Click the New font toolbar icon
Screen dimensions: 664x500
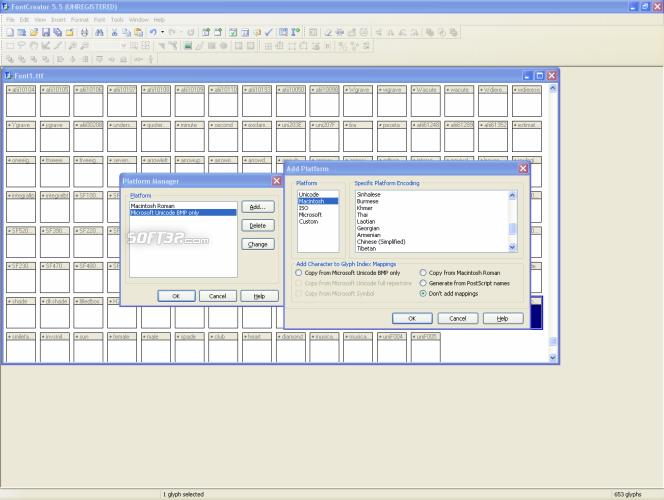click(x=10, y=32)
